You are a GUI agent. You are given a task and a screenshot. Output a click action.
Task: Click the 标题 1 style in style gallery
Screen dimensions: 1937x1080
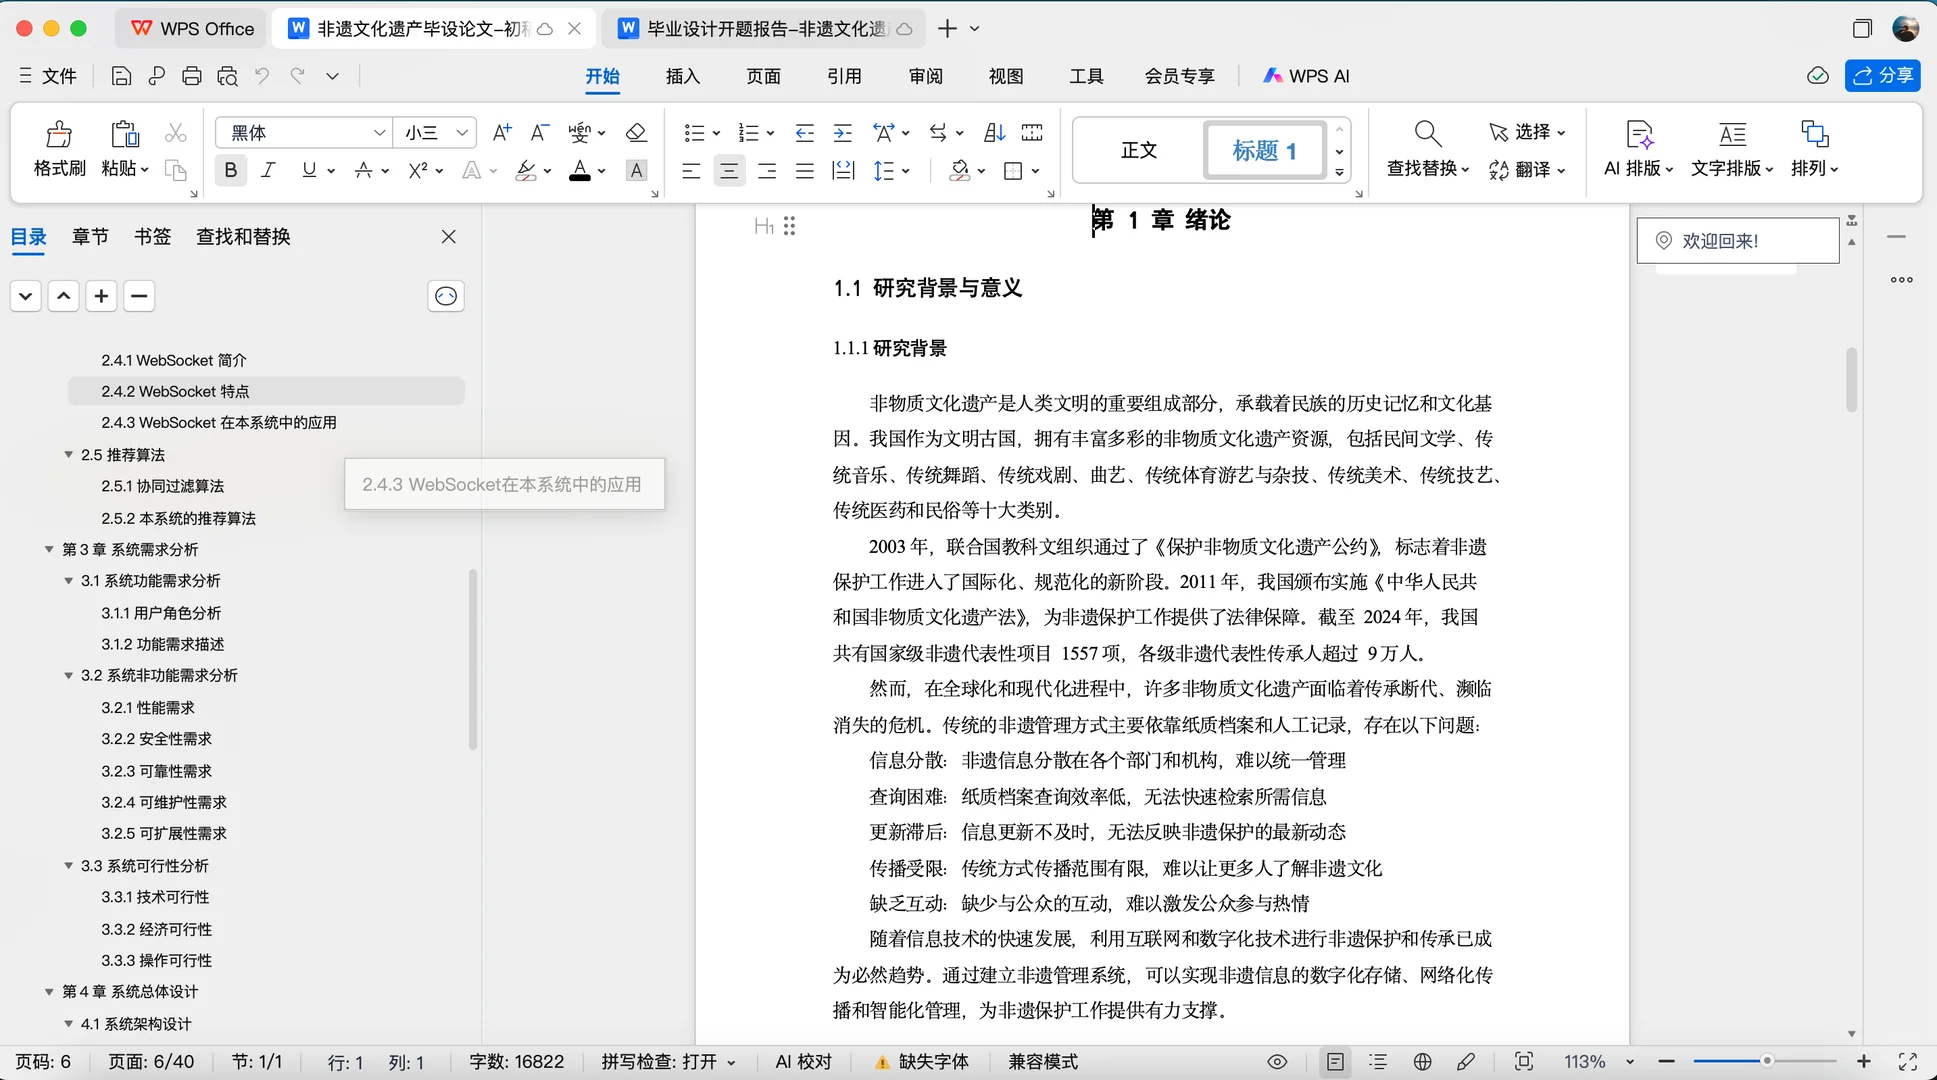[x=1265, y=149]
